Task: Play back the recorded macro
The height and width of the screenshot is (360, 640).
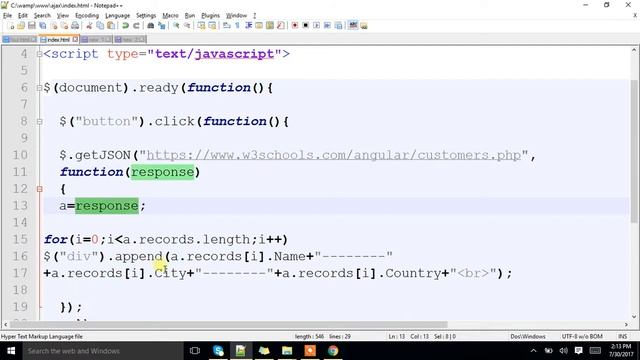Action: click(x=316, y=26)
